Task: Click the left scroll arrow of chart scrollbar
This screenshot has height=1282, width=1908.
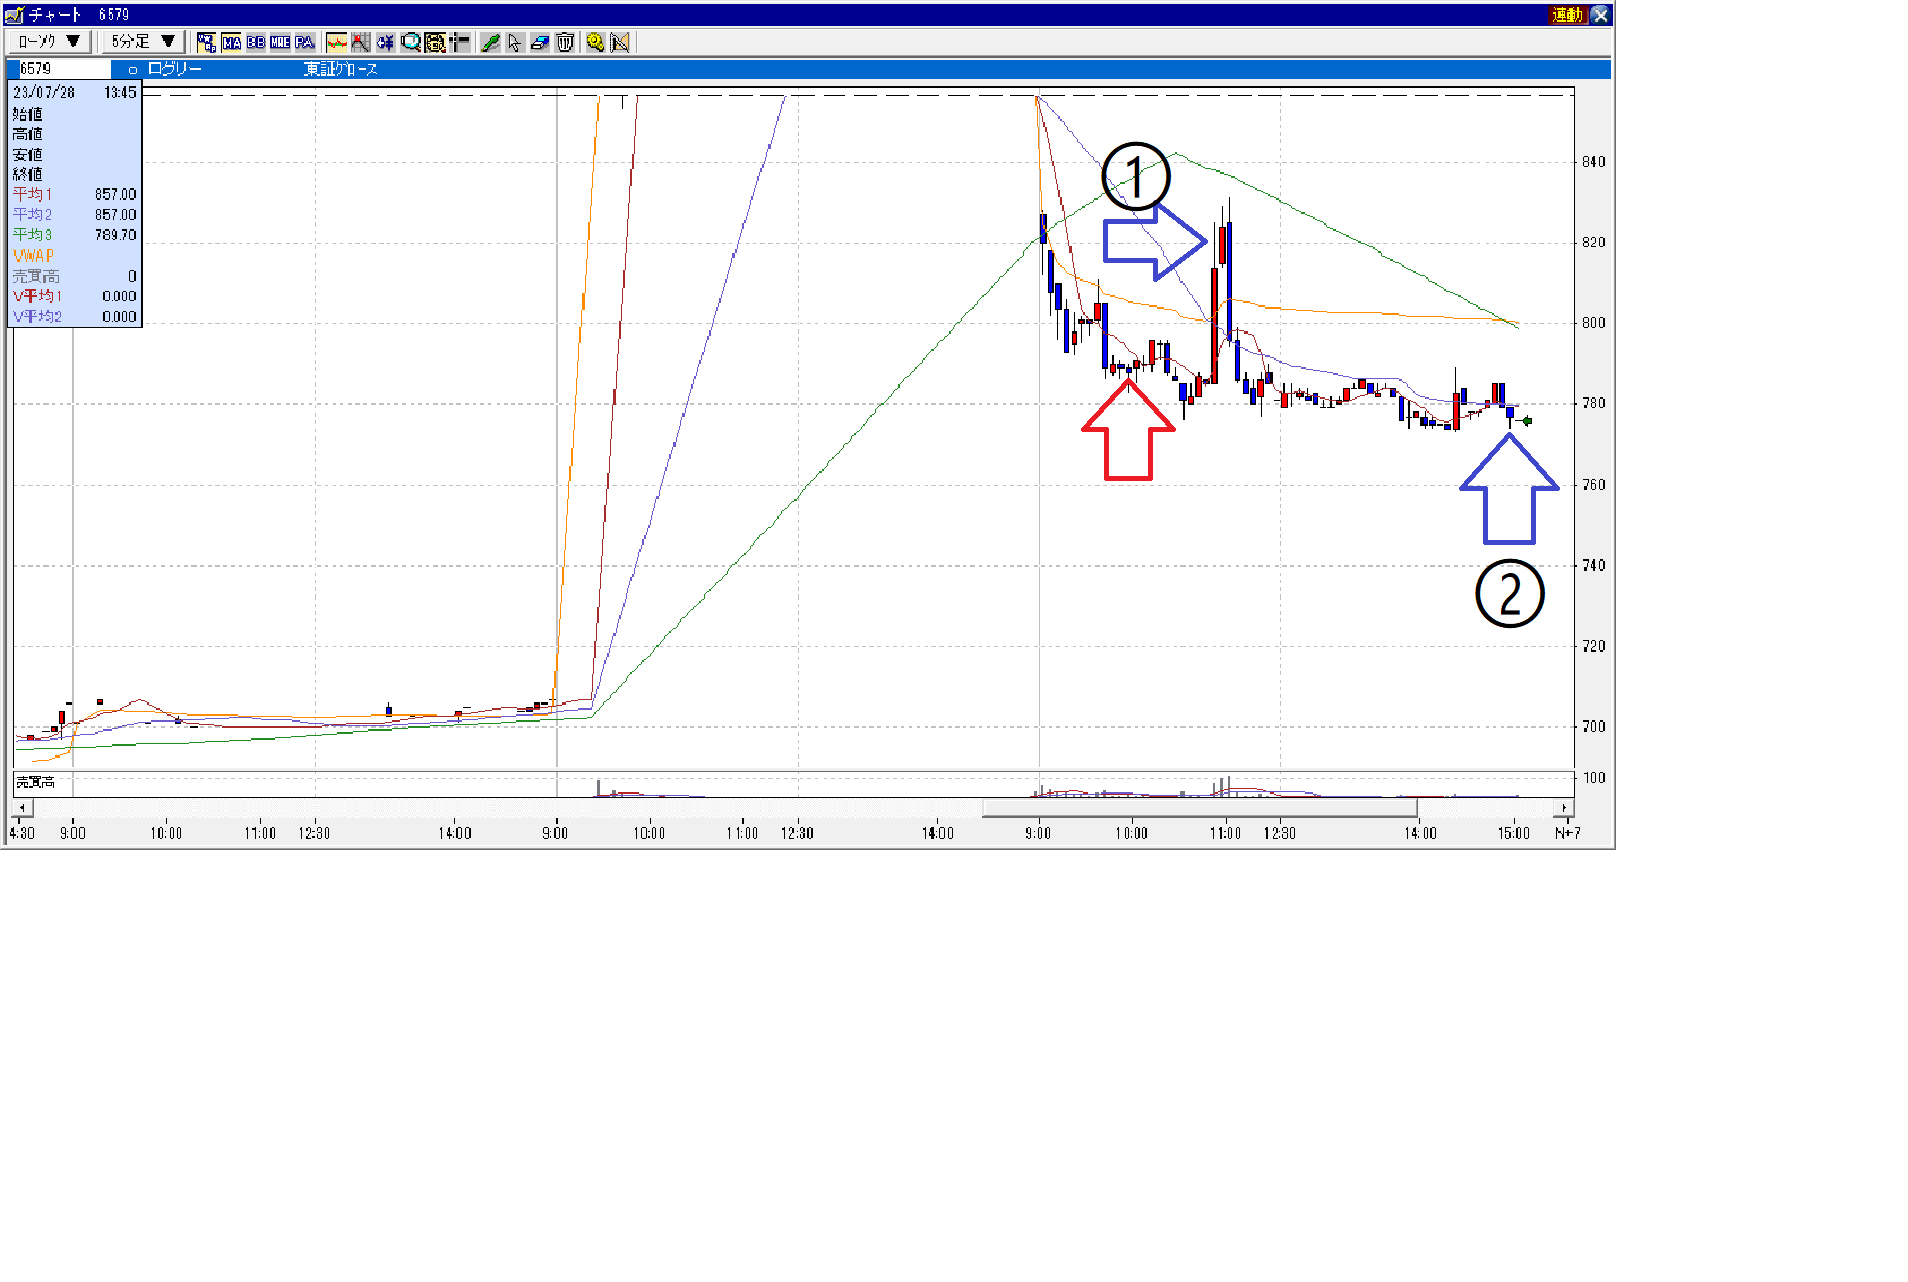Action: coord(22,808)
